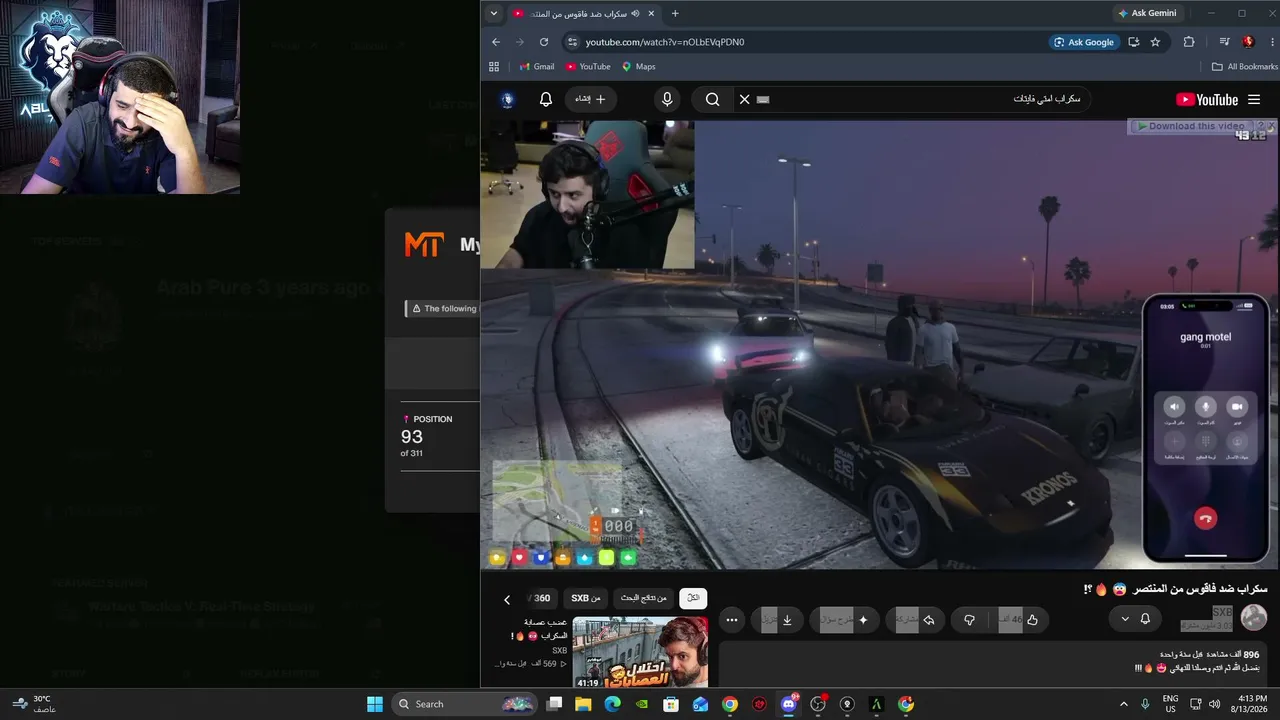Show more filter chips with the arrow
The height and width of the screenshot is (720, 1280).
(x=507, y=599)
